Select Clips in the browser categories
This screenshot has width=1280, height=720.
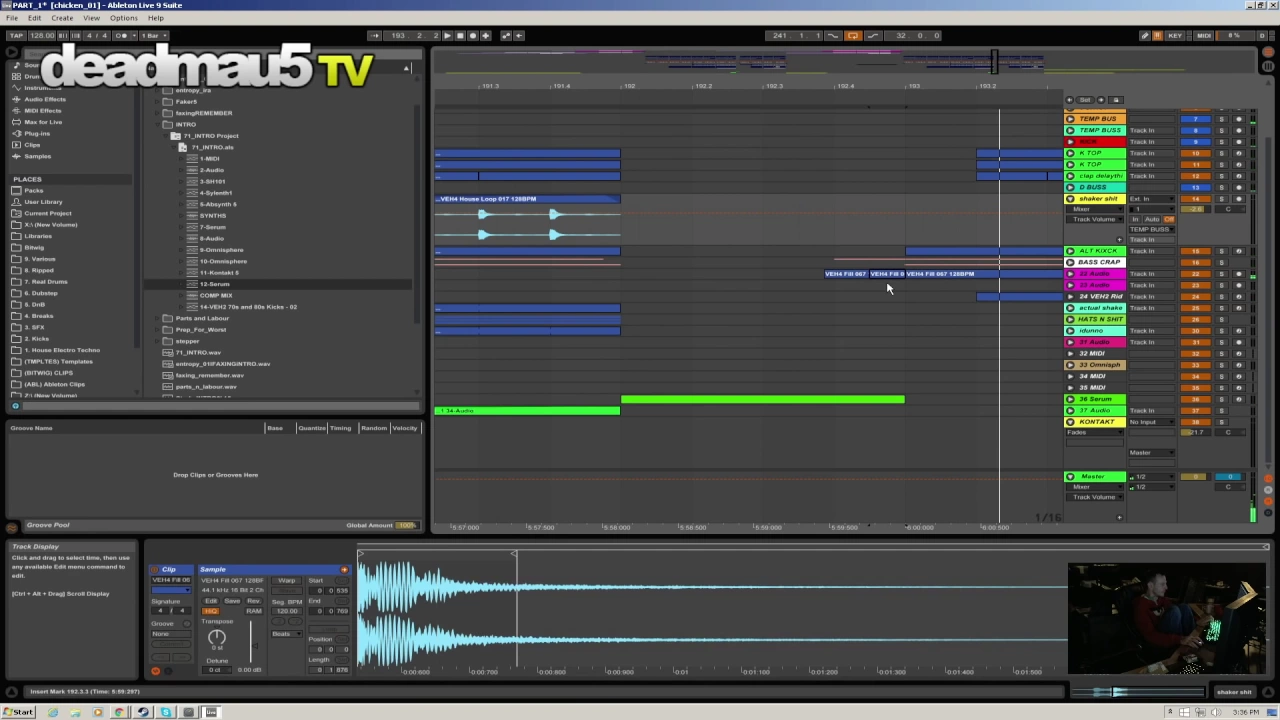coord(32,145)
